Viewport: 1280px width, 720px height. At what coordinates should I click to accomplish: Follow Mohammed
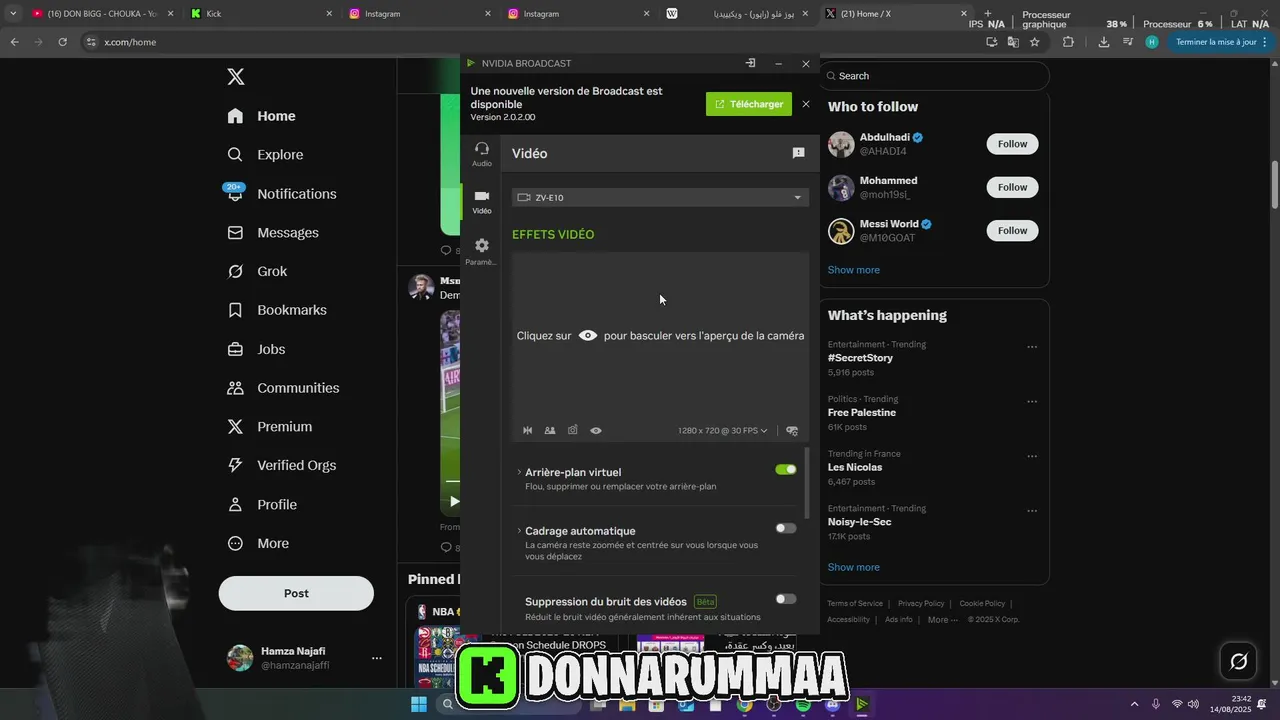[x=1012, y=187]
